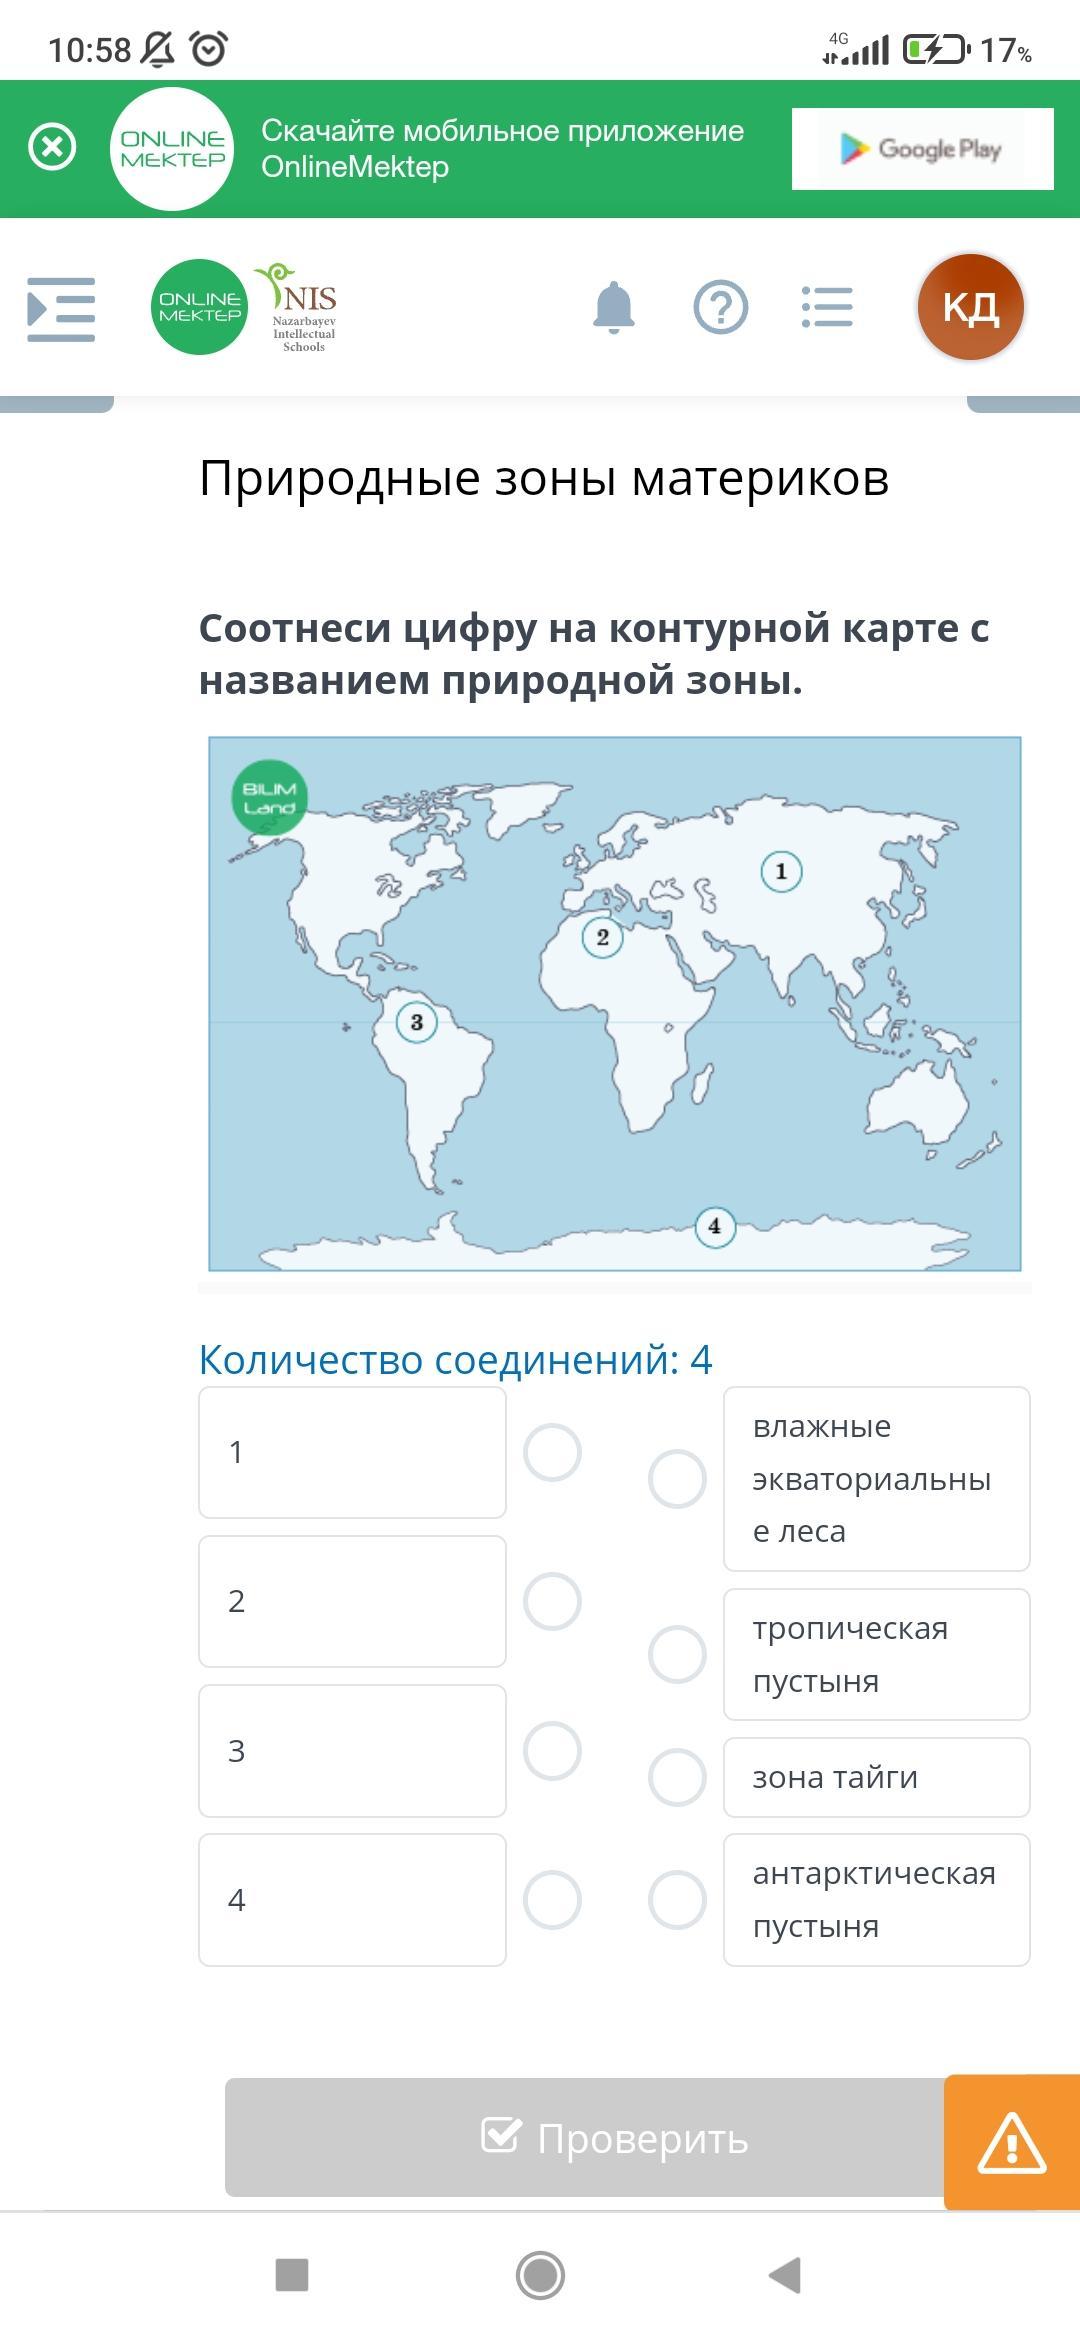The width and height of the screenshot is (1080, 2340).
Task: Tap the Android home navigation button
Action: pyautogui.click(x=540, y=2275)
